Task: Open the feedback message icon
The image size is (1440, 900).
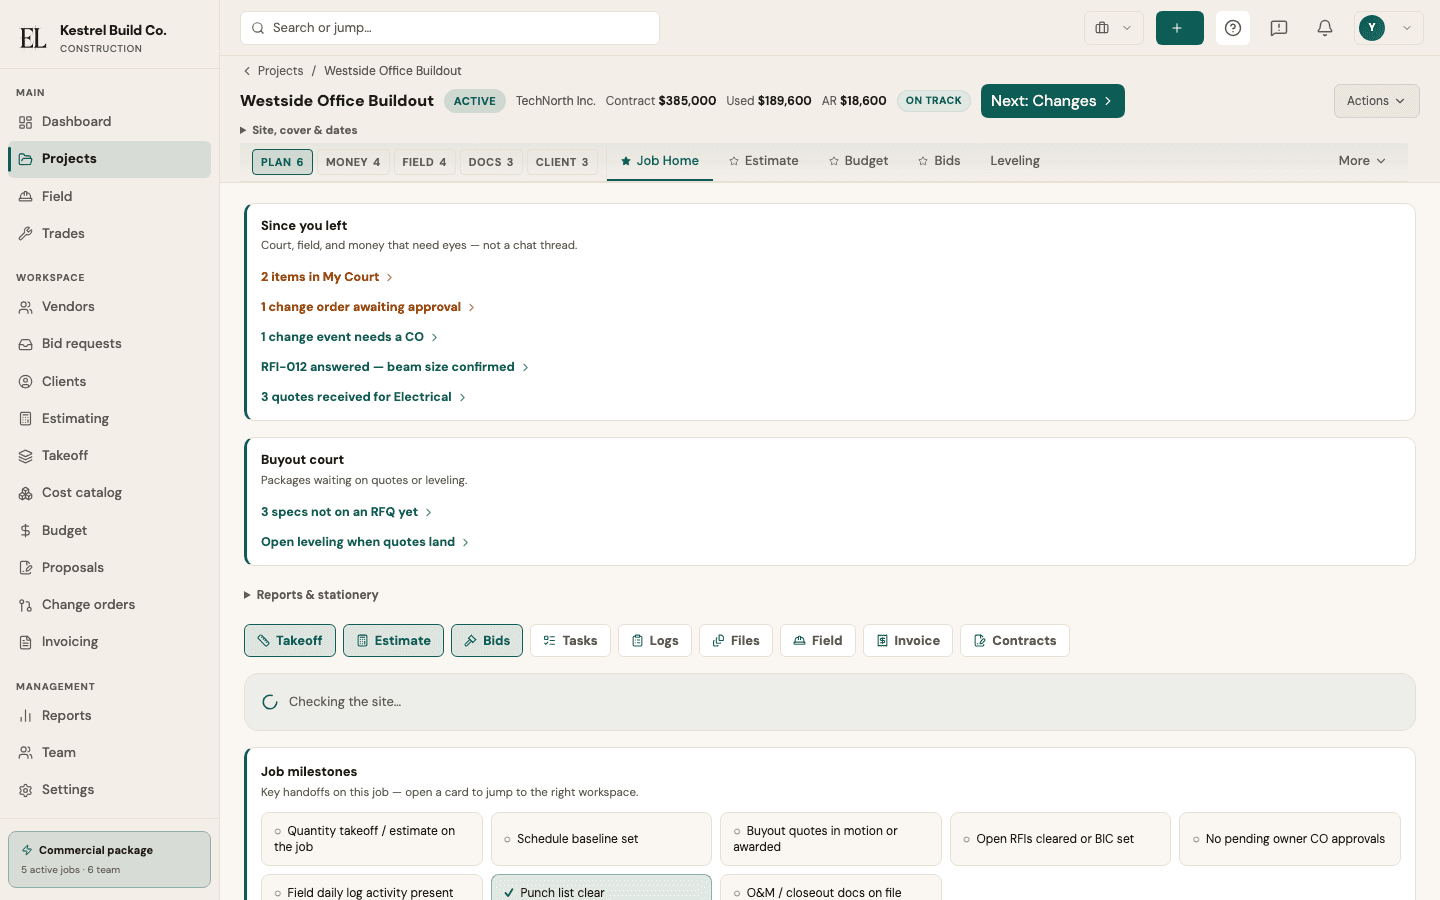Action: (1279, 28)
